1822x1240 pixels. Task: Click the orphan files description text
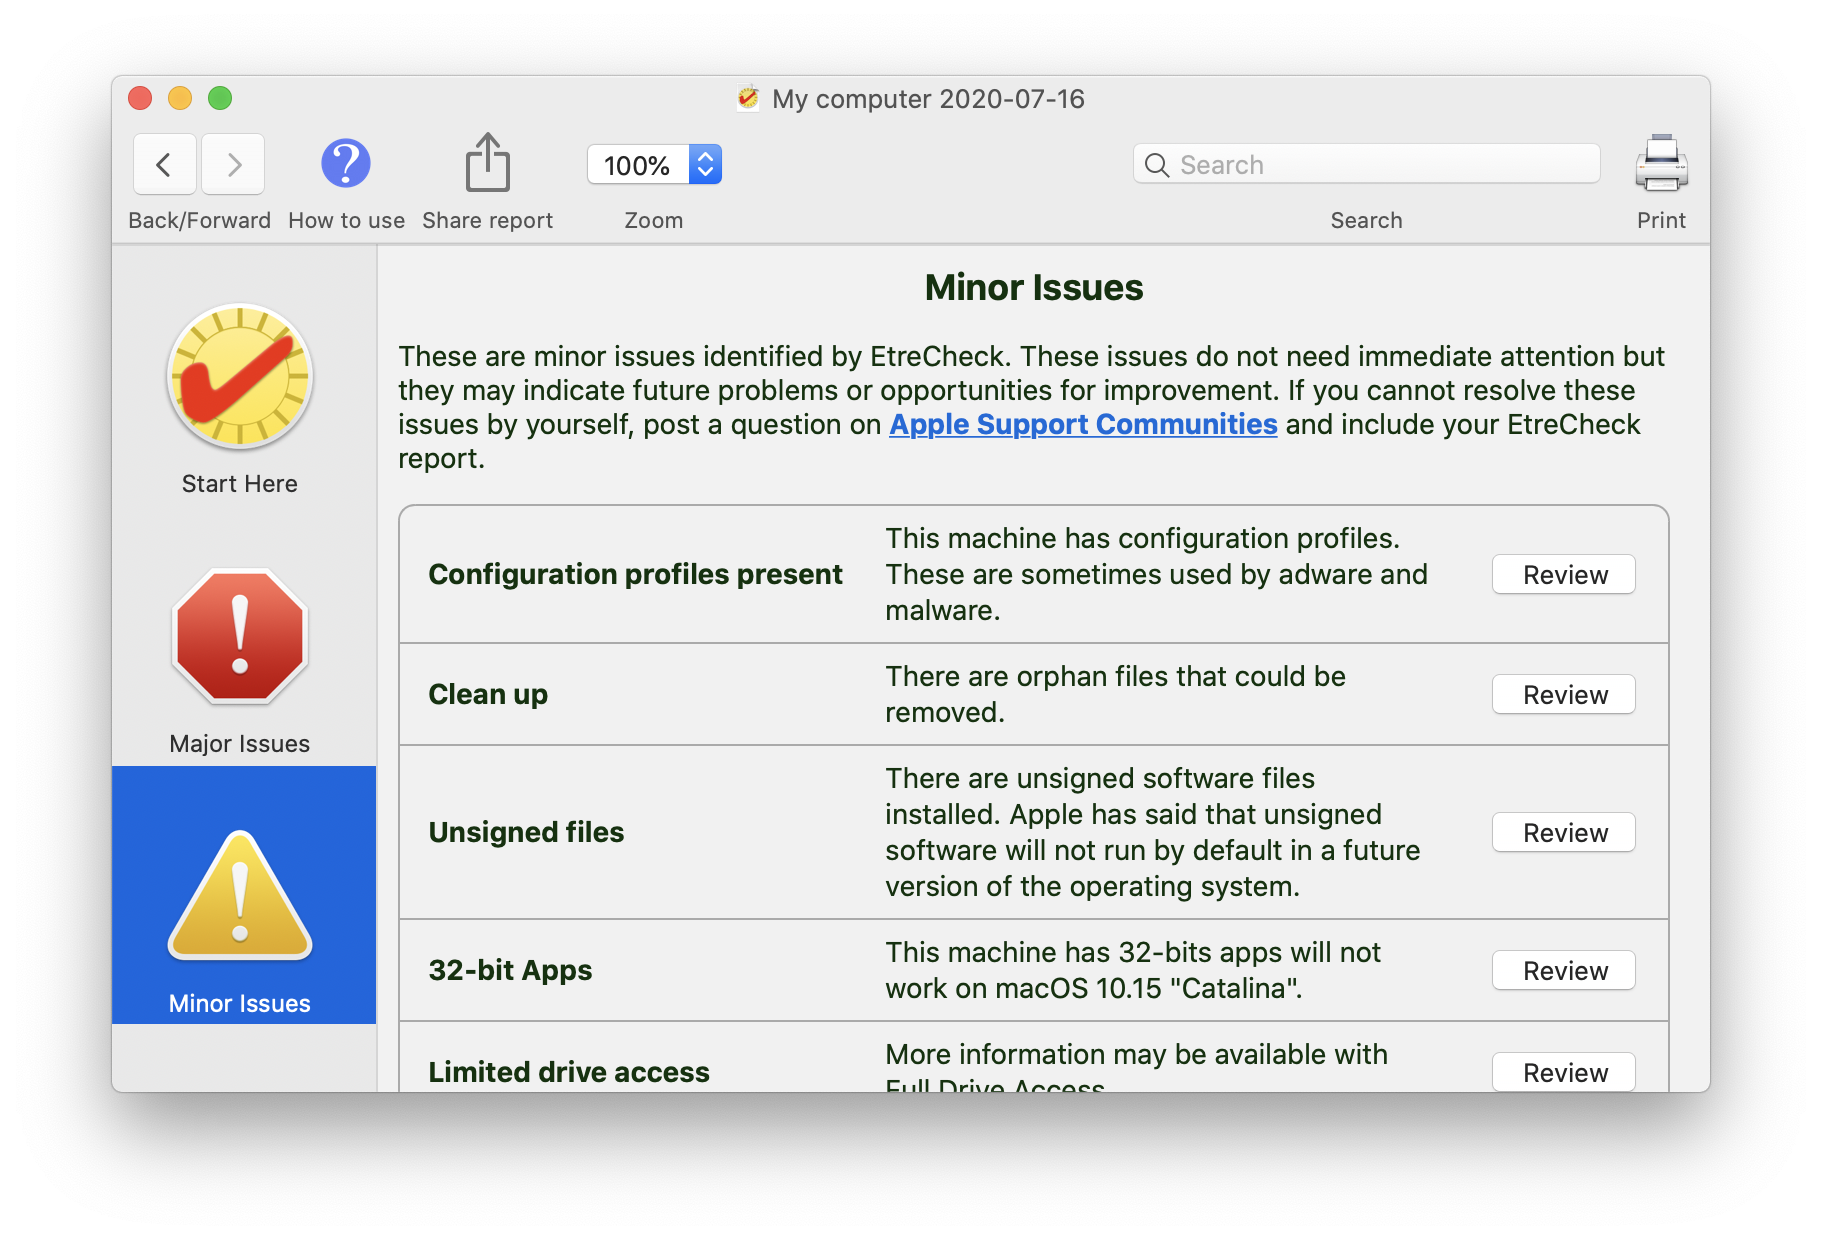click(1115, 694)
